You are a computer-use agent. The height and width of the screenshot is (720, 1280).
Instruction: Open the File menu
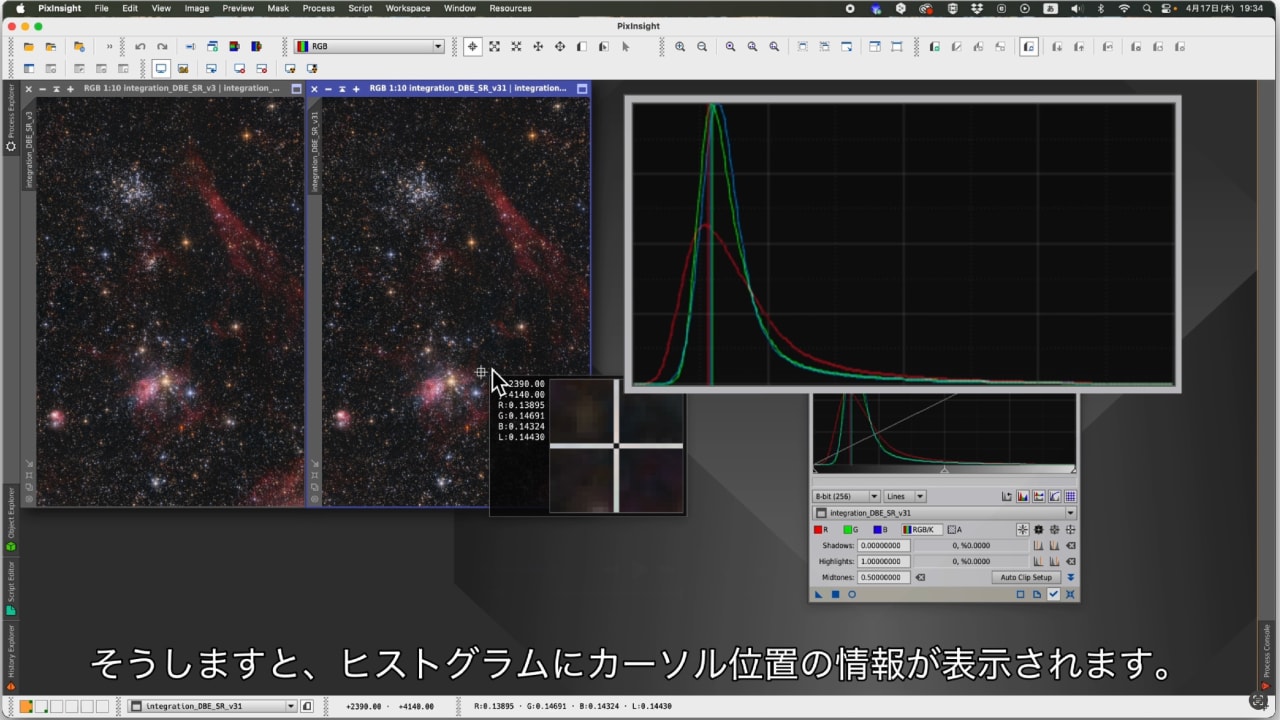tap(101, 8)
